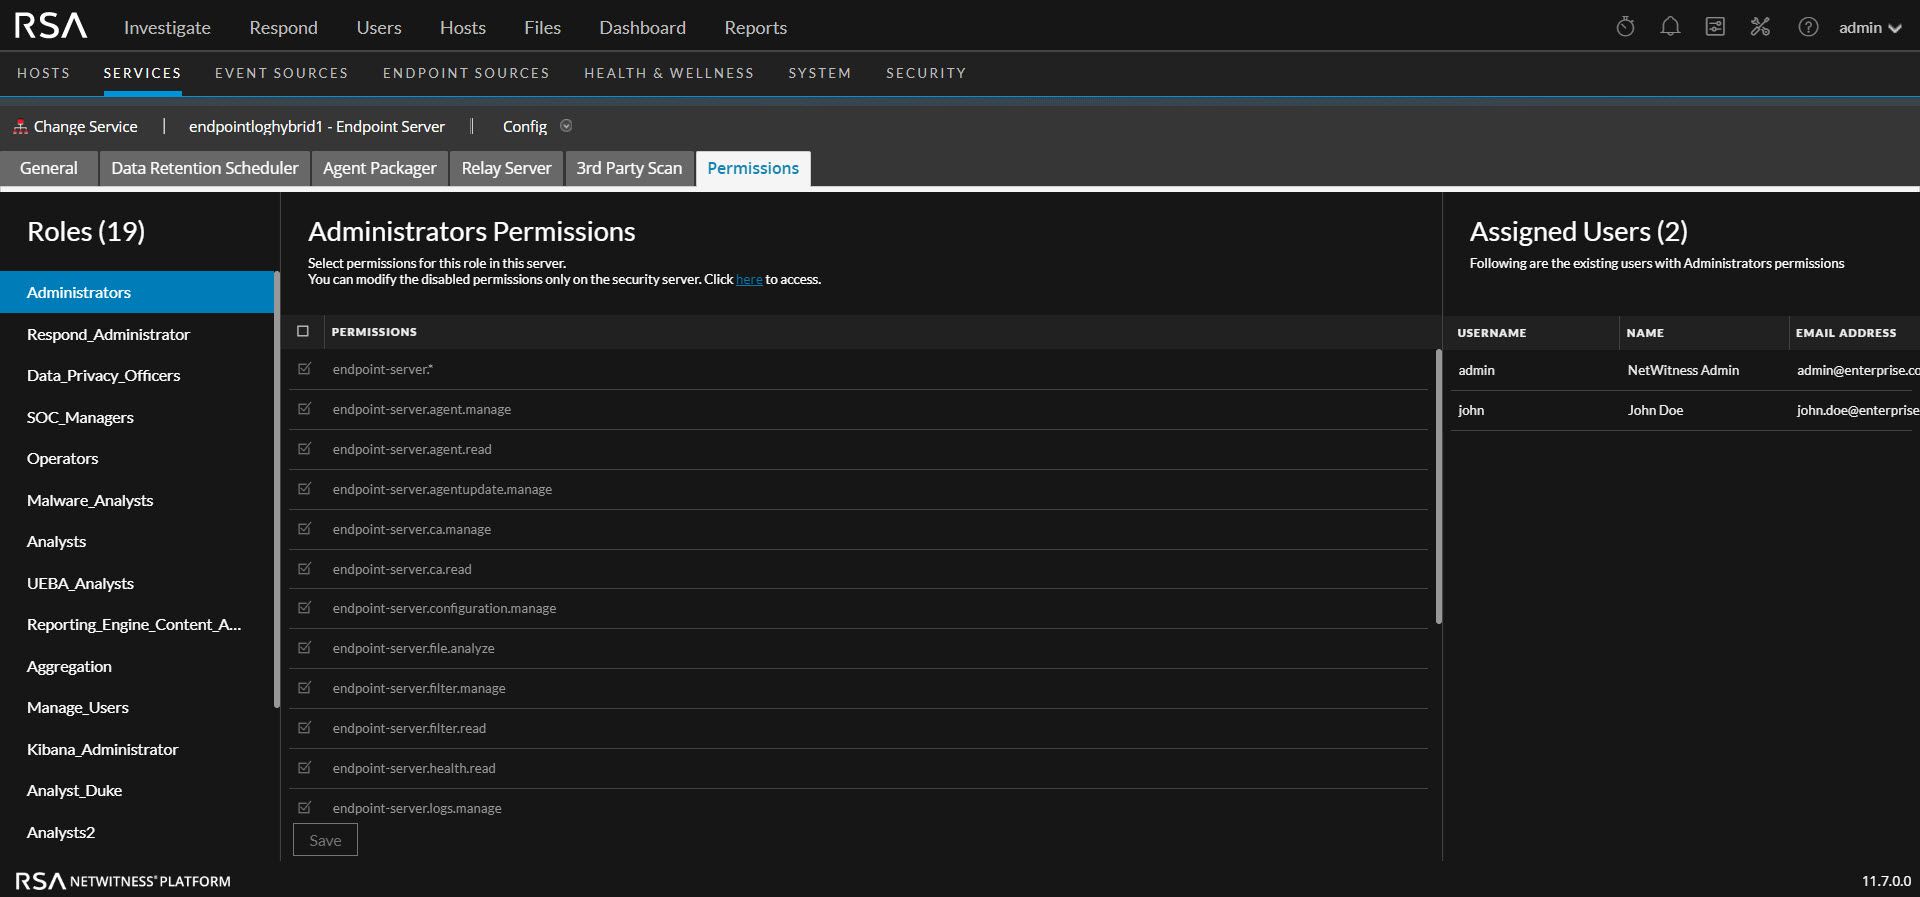The image size is (1920, 897).
Task: Open the help question mark icon
Action: [1808, 27]
